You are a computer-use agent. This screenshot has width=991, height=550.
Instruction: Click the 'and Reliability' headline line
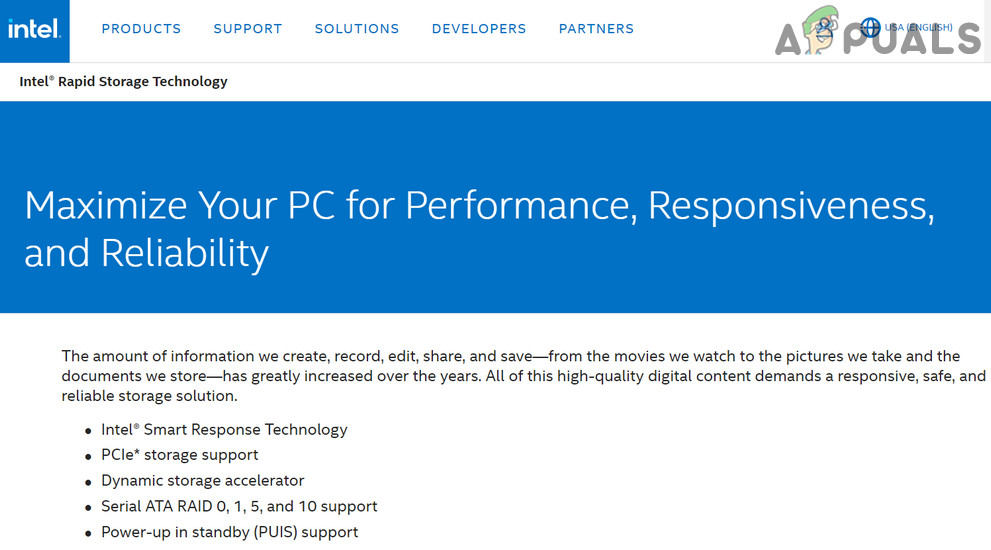coord(146,253)
